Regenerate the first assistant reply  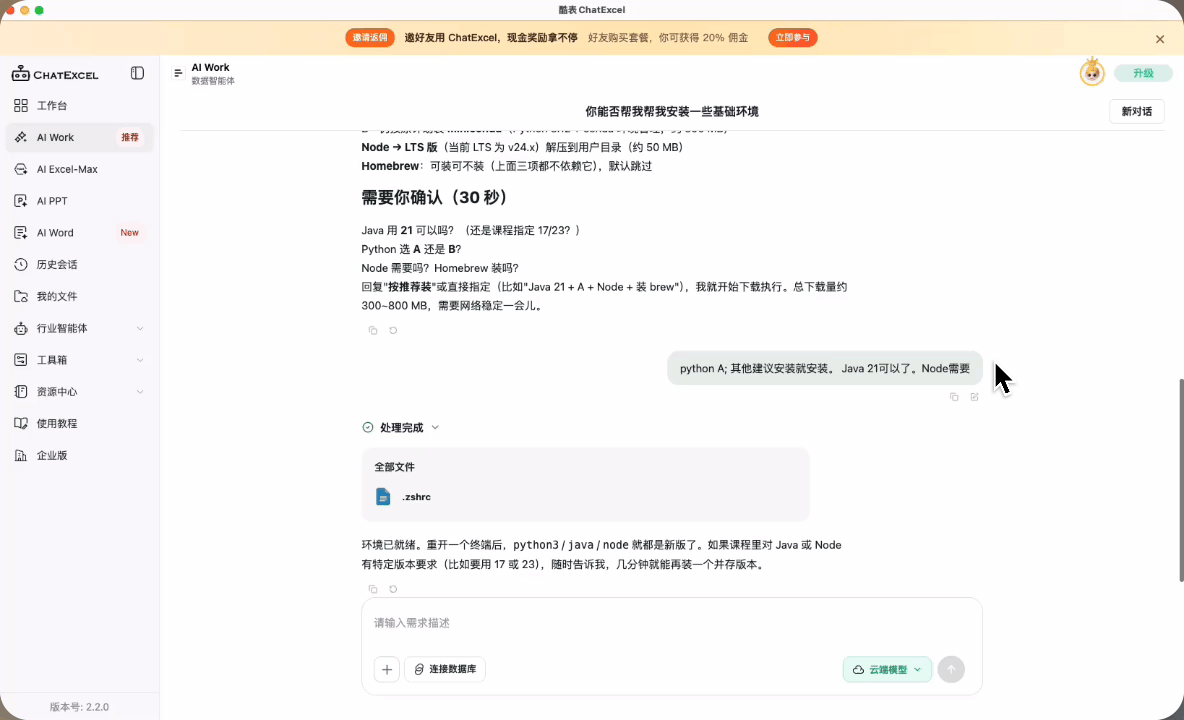(x=393, y=331)
